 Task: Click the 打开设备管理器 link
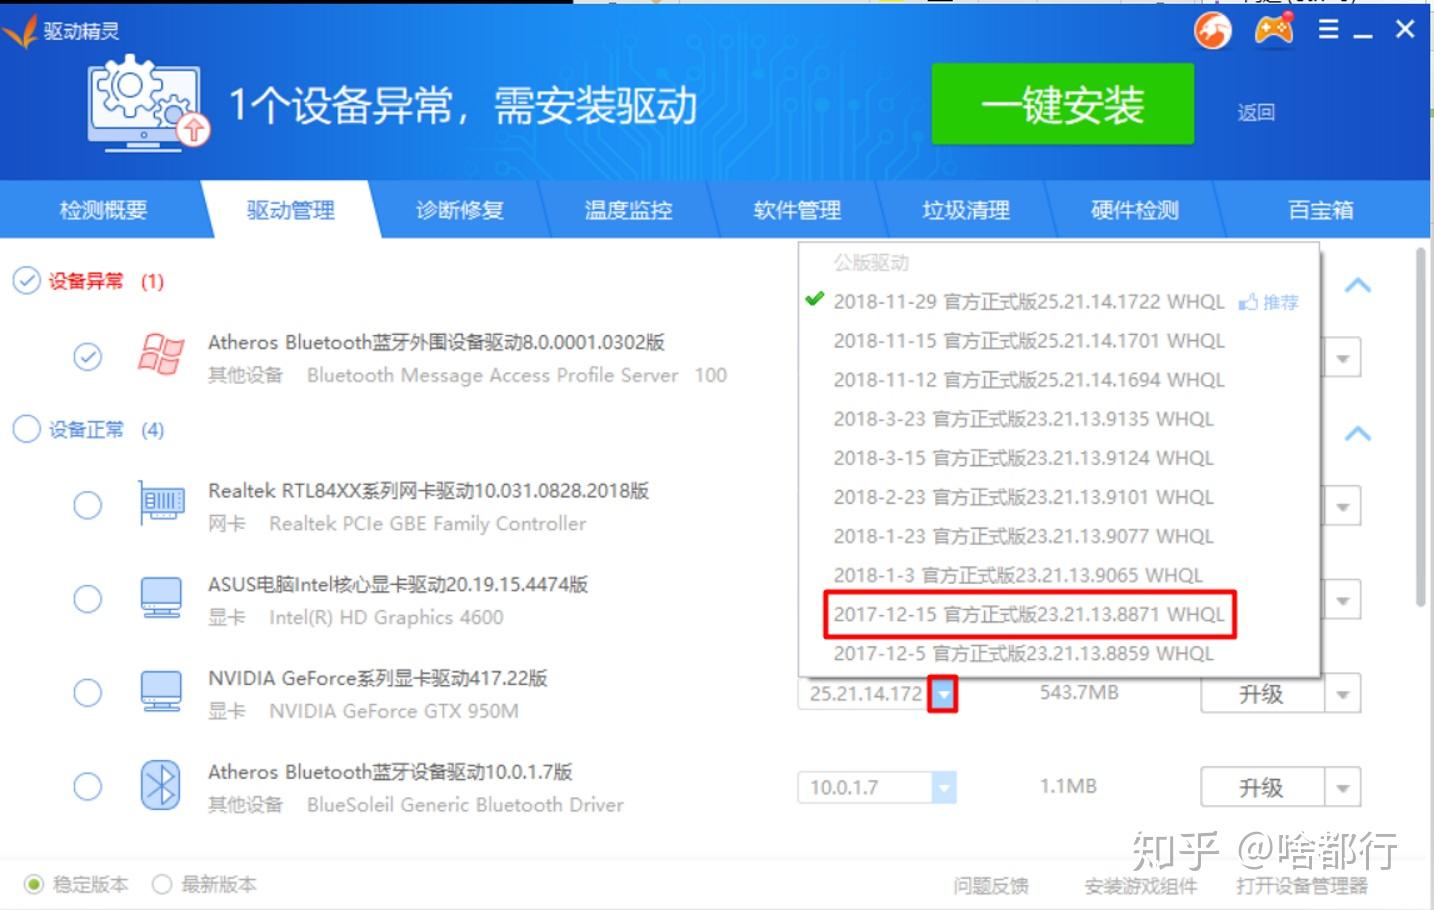[1302, 886]
